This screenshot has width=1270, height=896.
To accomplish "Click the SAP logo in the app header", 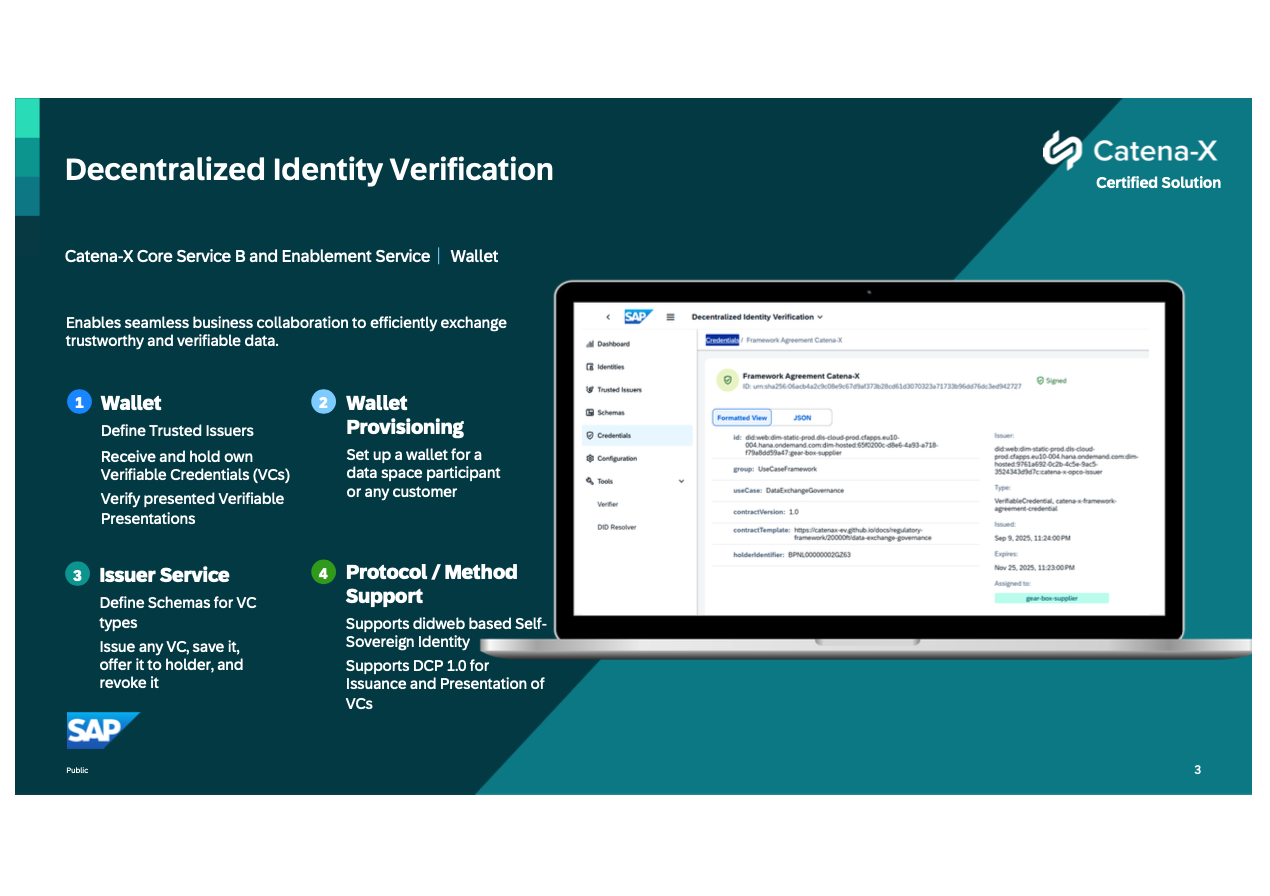I will 638,317.
